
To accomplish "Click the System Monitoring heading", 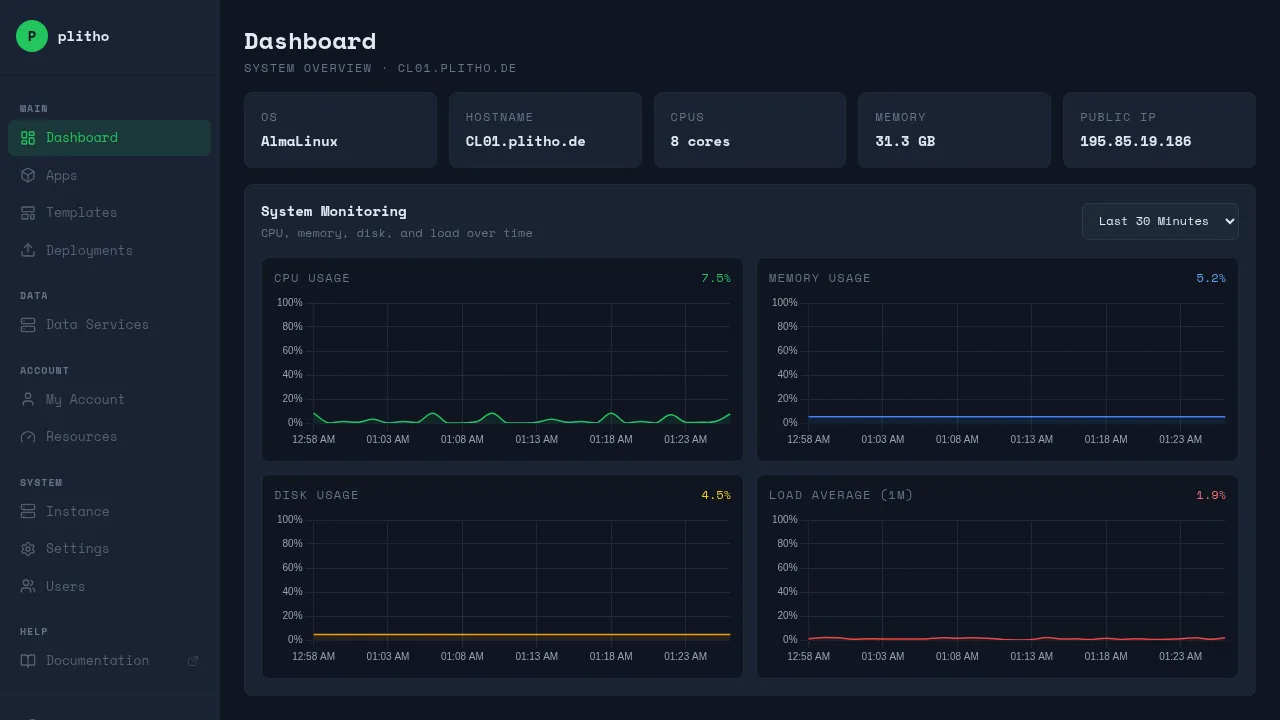I will (x=334, y=211).
